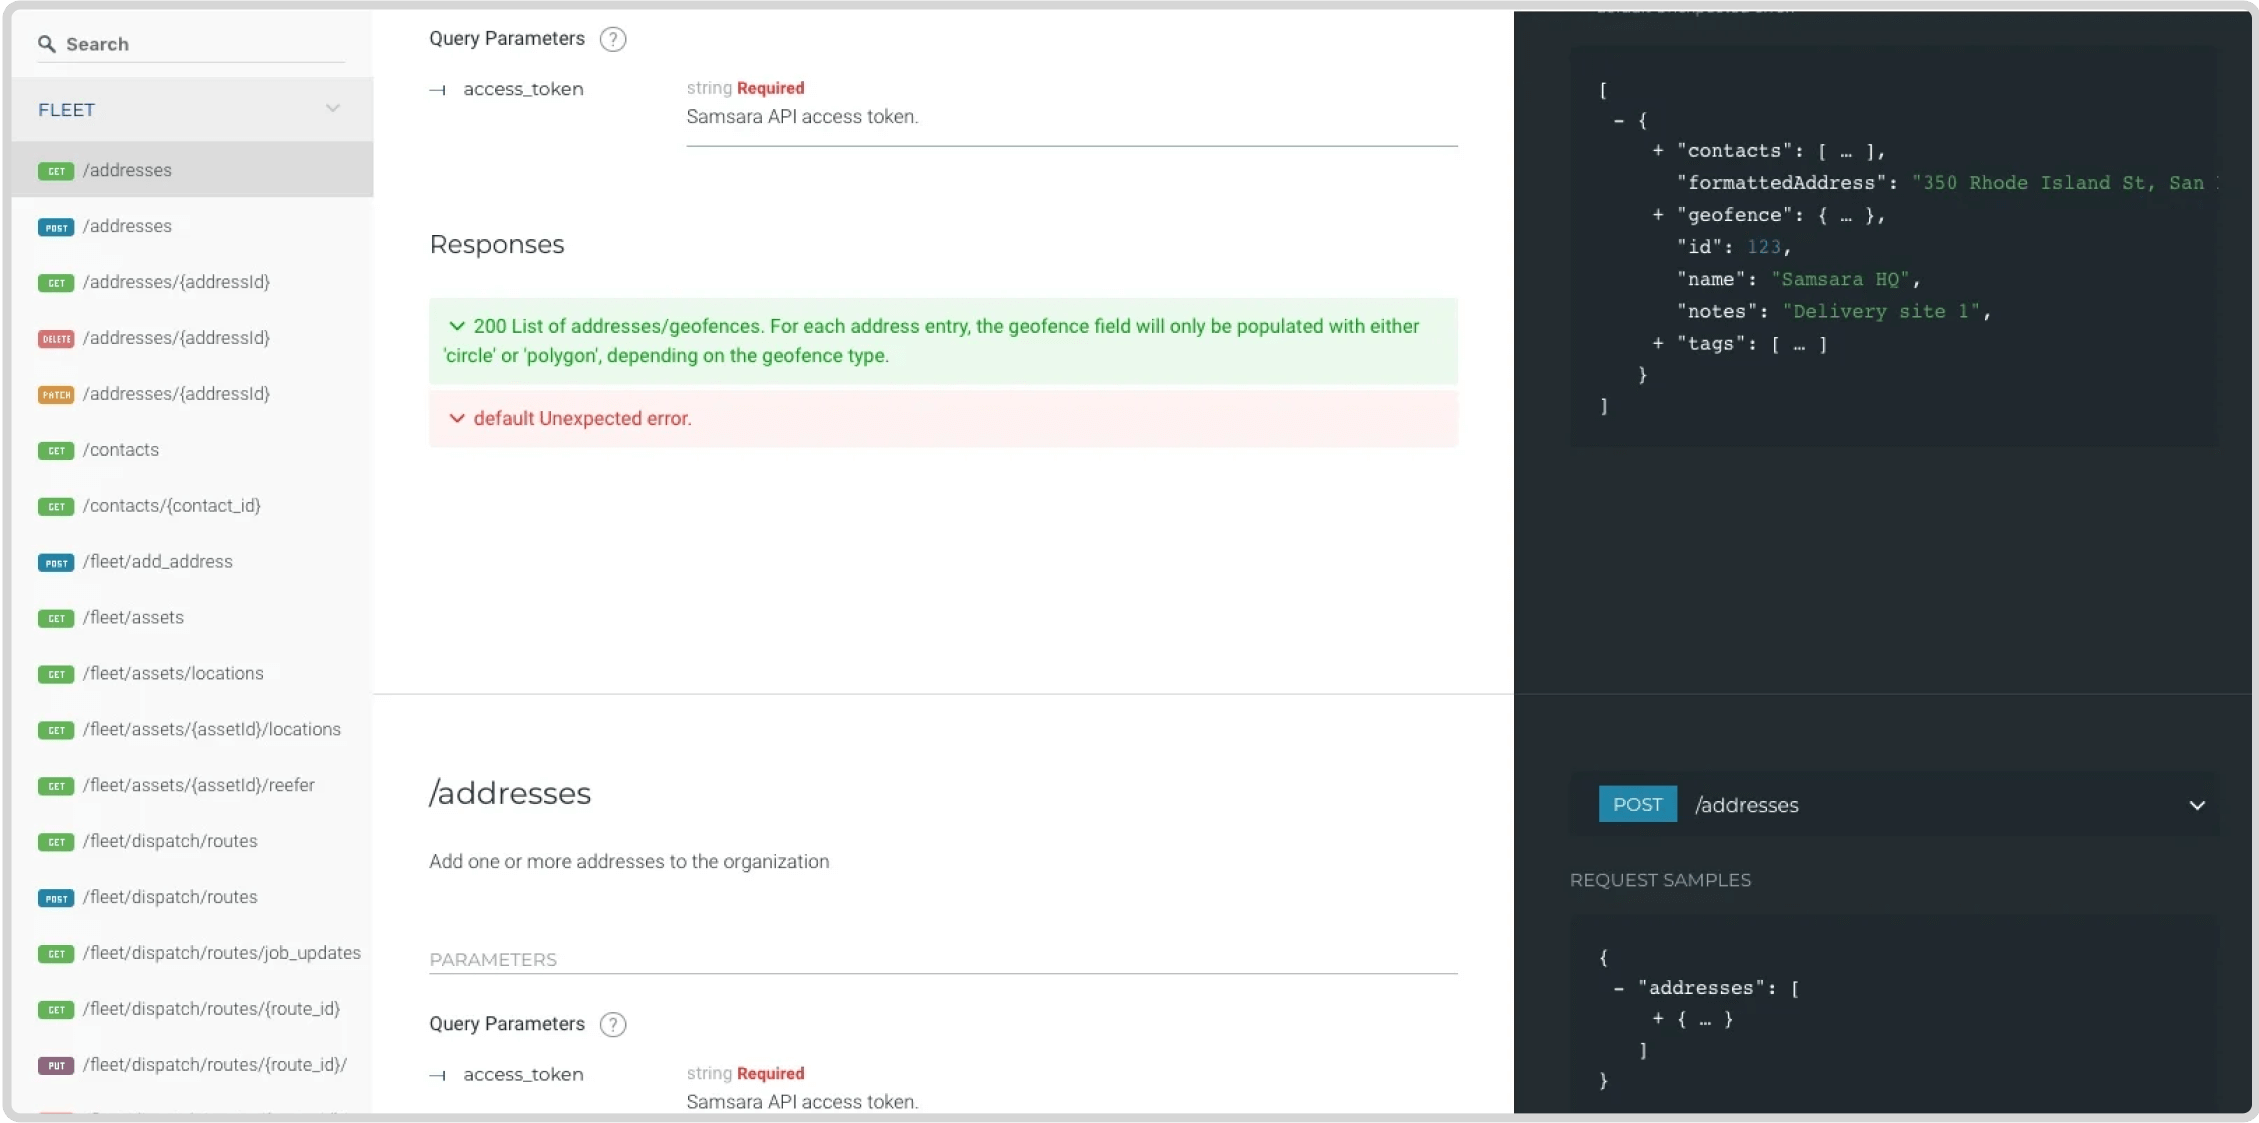
Task: Expand the POST /addresses request sample panel
Action: pyautogui.click(x=2196, y=804)
